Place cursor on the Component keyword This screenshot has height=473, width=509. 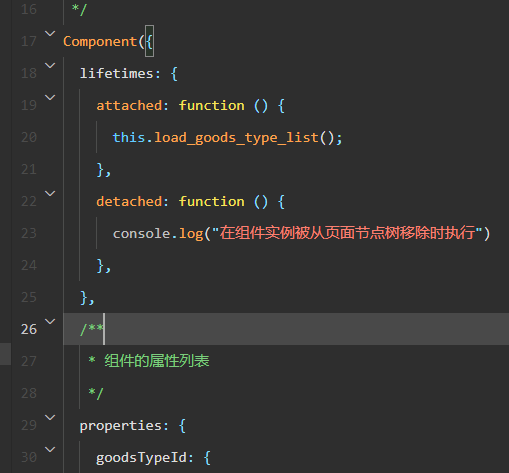pos(100,42)
